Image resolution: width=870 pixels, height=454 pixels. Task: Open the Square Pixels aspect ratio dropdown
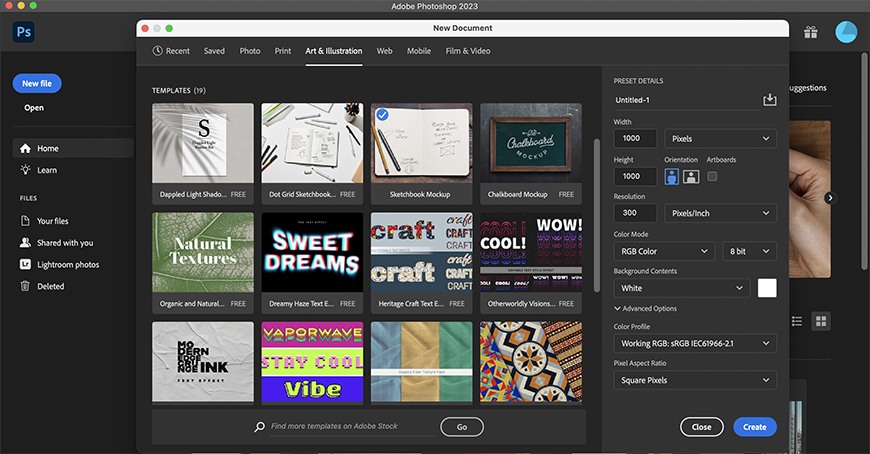695,380
